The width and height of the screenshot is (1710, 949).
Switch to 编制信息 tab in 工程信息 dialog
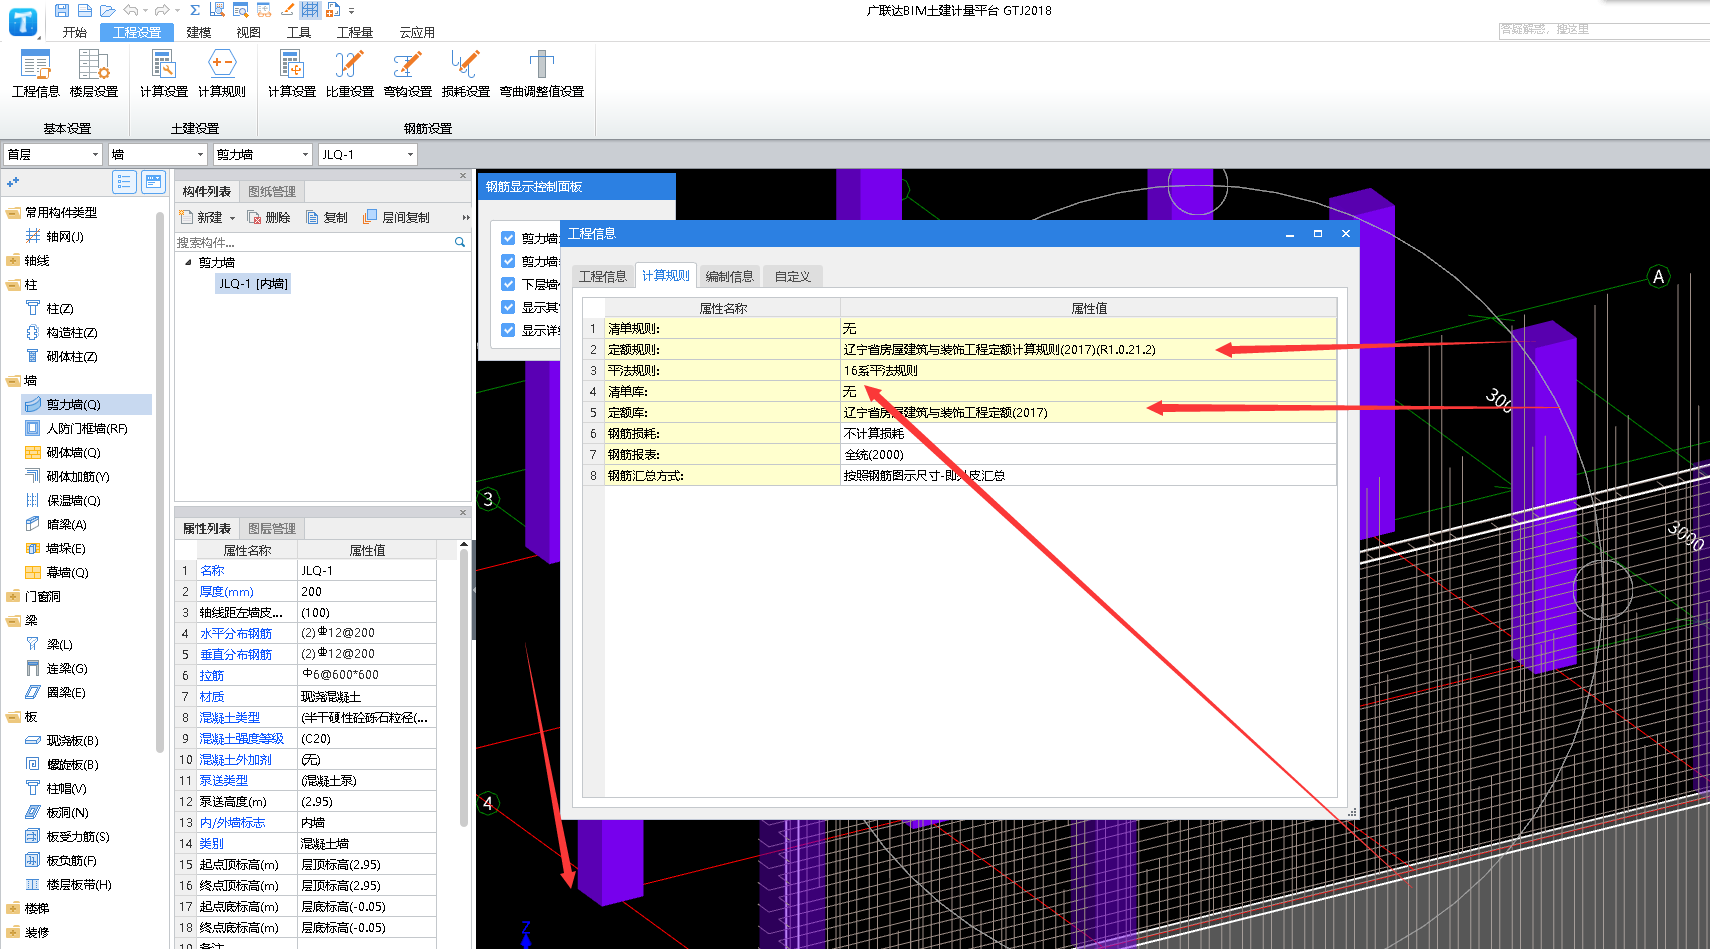729,276
